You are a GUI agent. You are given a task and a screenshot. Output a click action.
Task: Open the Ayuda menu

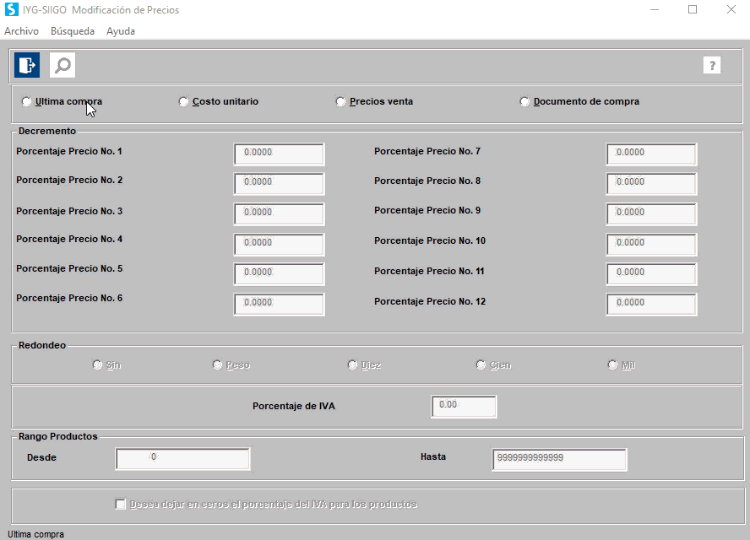tap(120, 31)
